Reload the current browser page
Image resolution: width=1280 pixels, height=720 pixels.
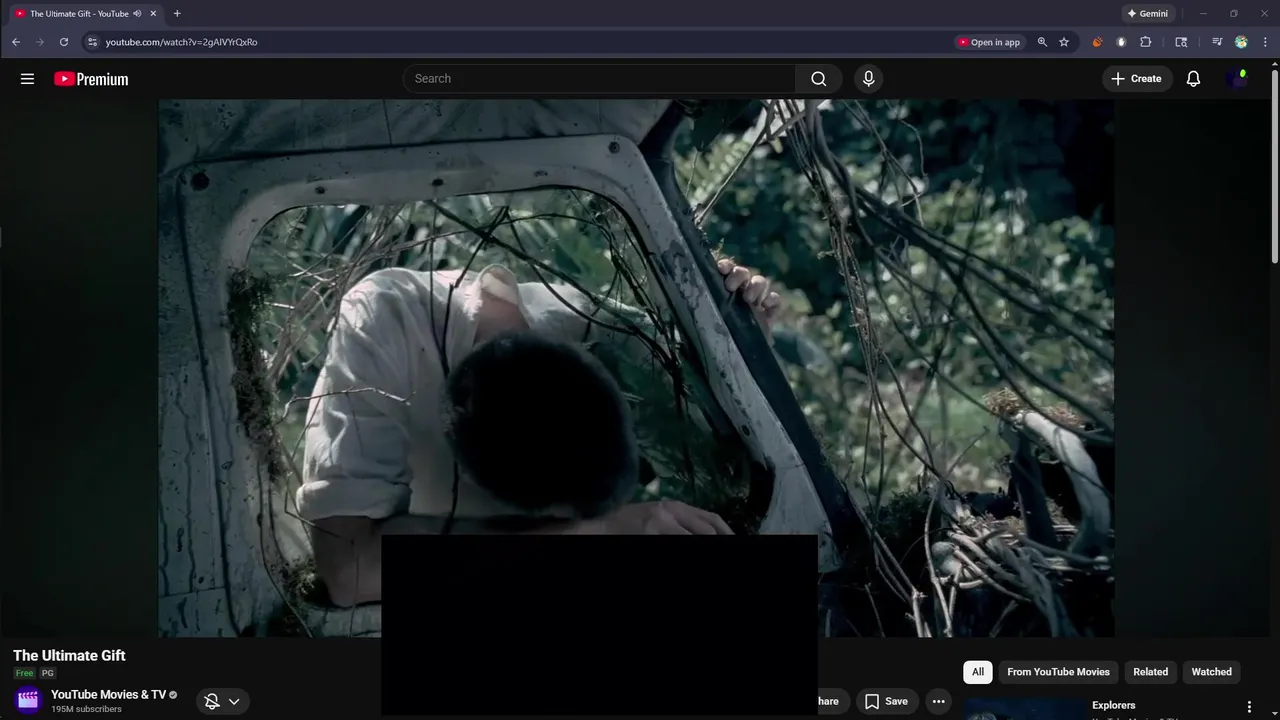point(64,42)
